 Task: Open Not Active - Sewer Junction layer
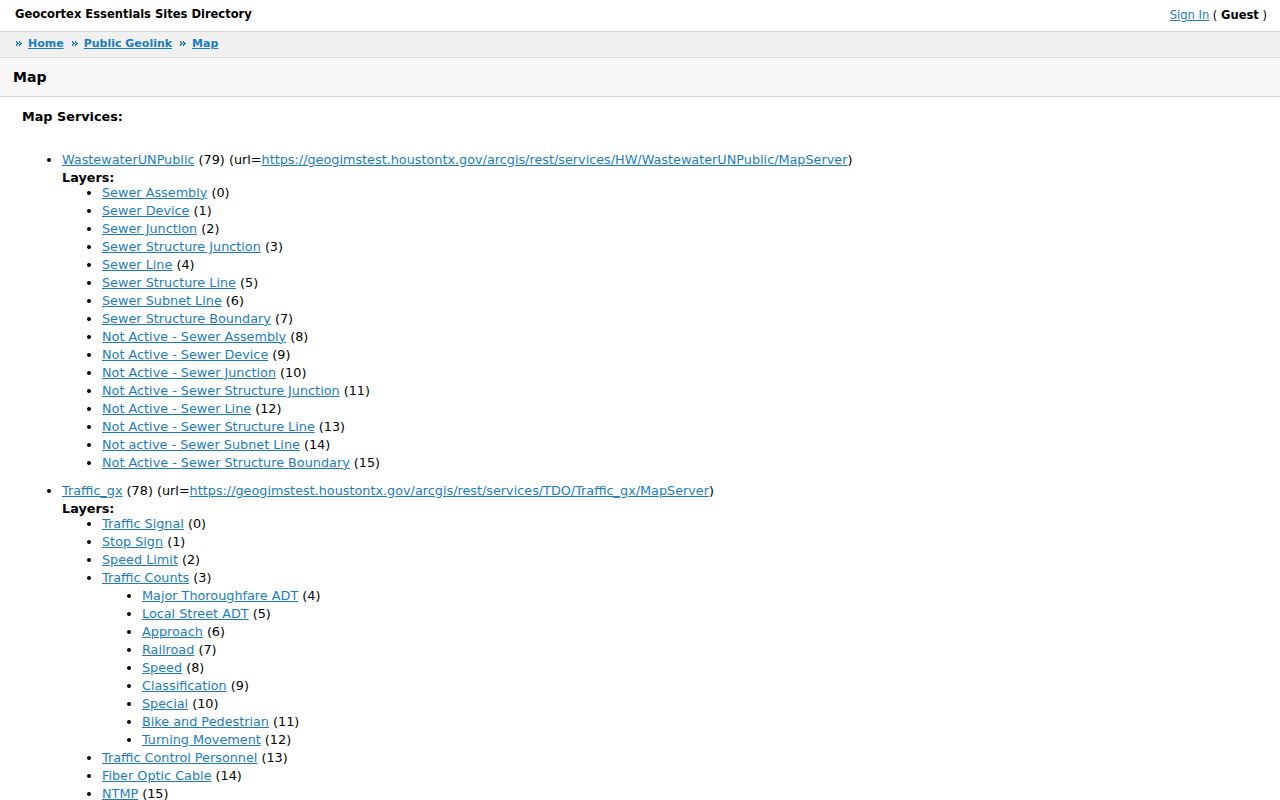[x=189, y=373]
